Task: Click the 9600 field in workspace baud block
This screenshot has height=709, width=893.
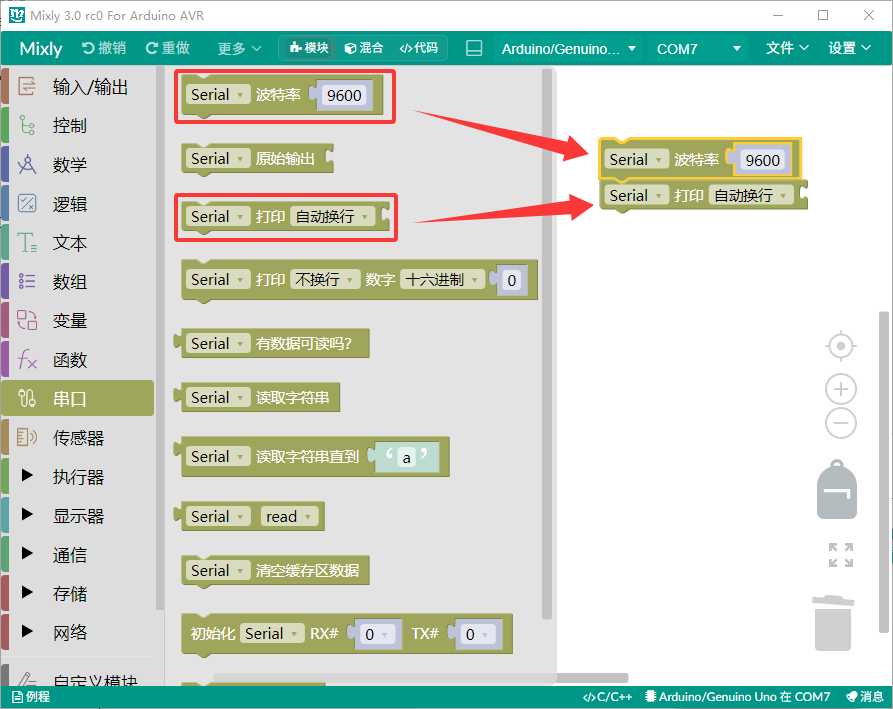Action: [763, 160]
